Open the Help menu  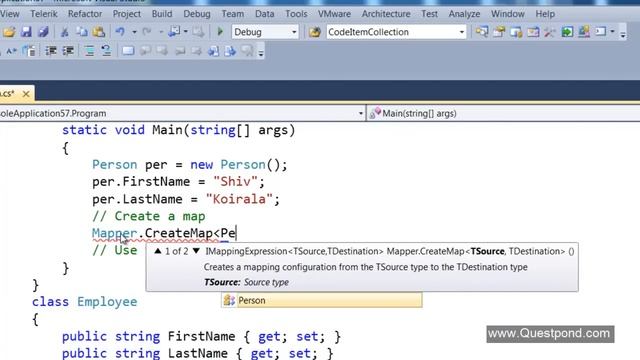point(545,14)
